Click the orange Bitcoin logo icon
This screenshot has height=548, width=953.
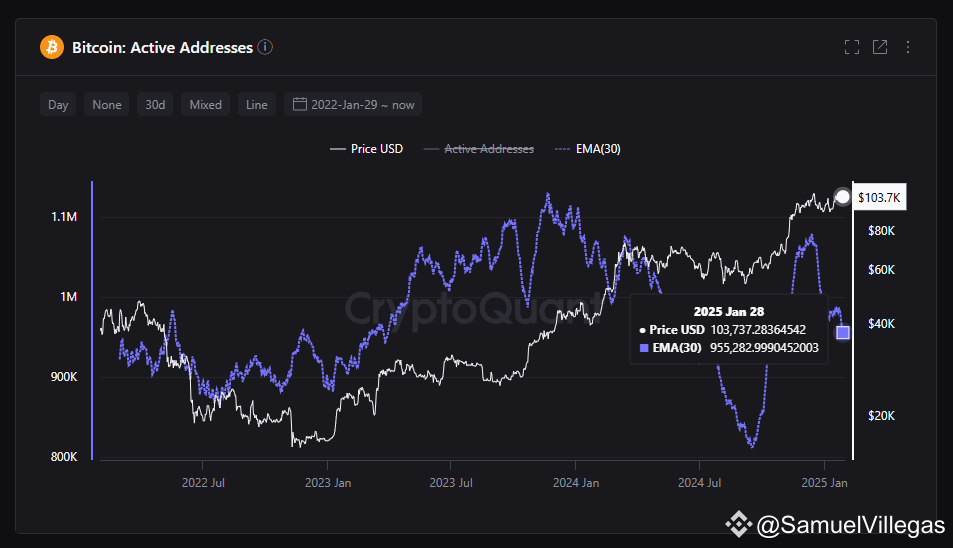tap(52, 47)
